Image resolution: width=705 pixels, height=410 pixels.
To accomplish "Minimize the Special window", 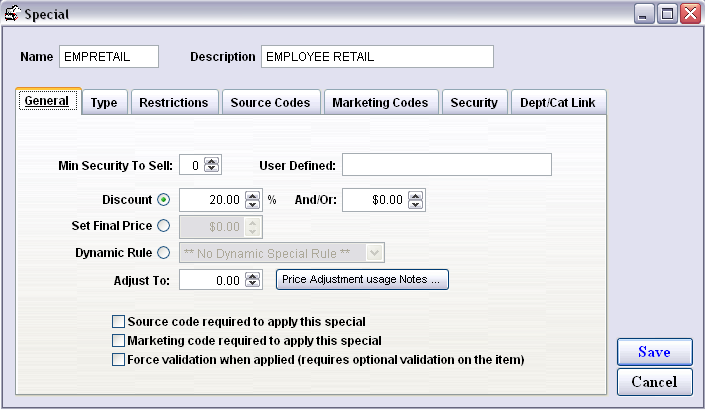I will coord(644,13).
